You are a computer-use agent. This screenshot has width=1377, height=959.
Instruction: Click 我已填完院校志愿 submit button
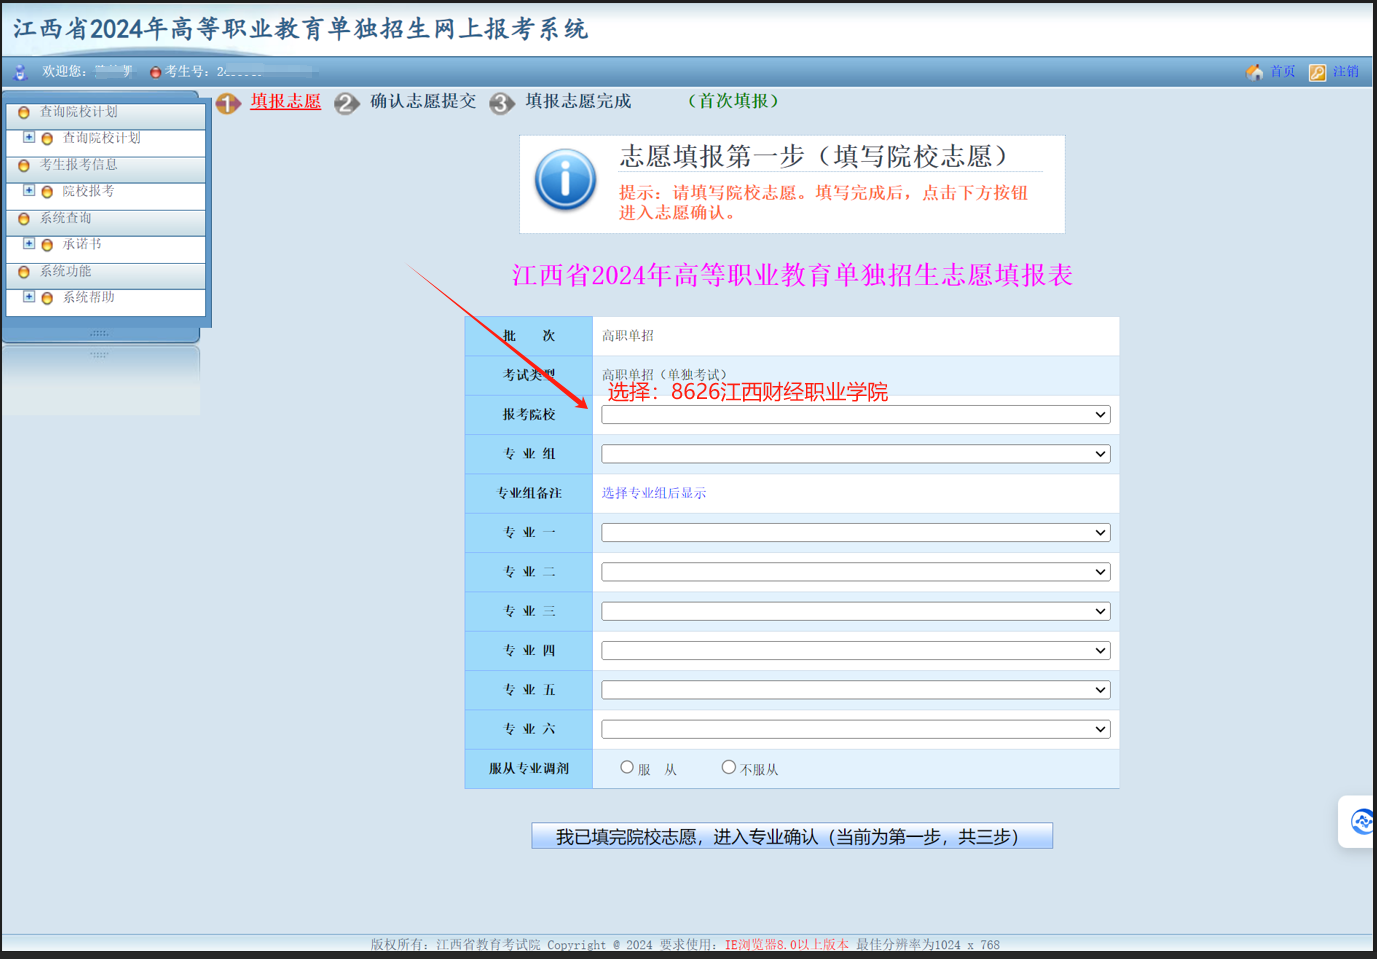click(x=792, y=836)
